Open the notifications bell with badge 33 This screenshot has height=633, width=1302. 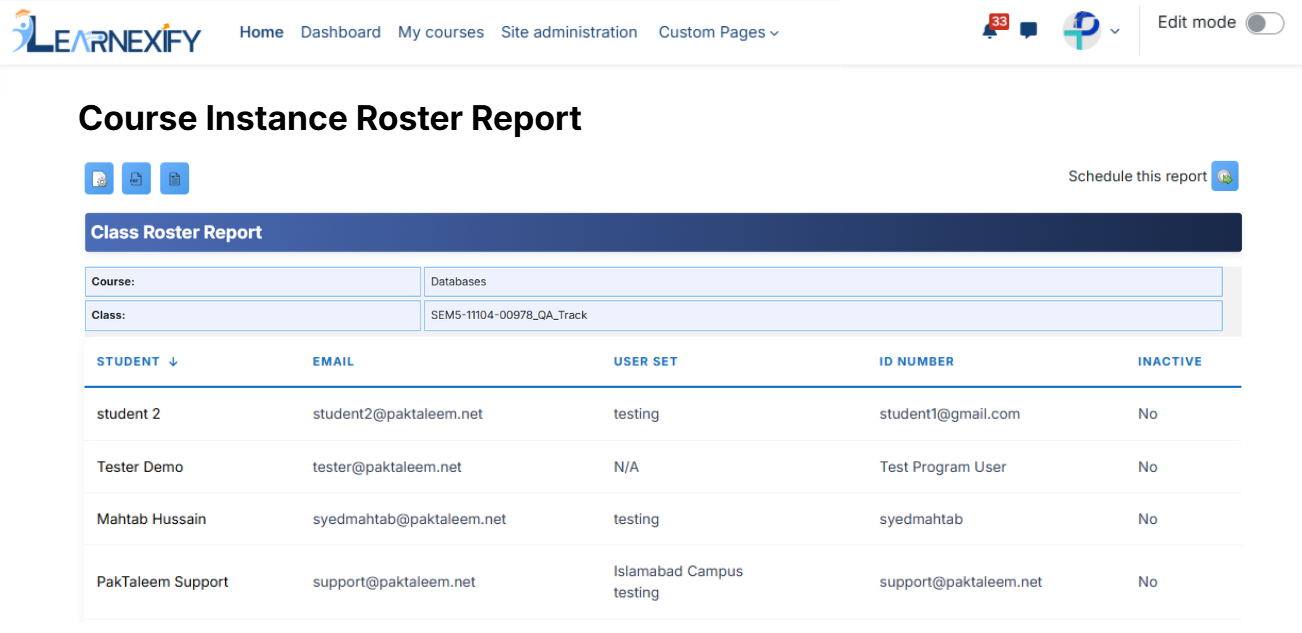(x=990, y=30)
